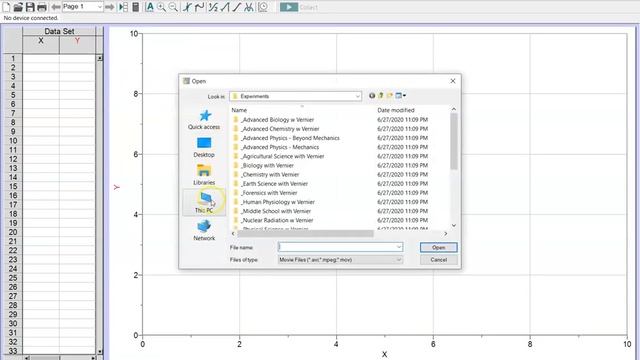Click file list horizontal scrollbar right arrow

(445, 233)
